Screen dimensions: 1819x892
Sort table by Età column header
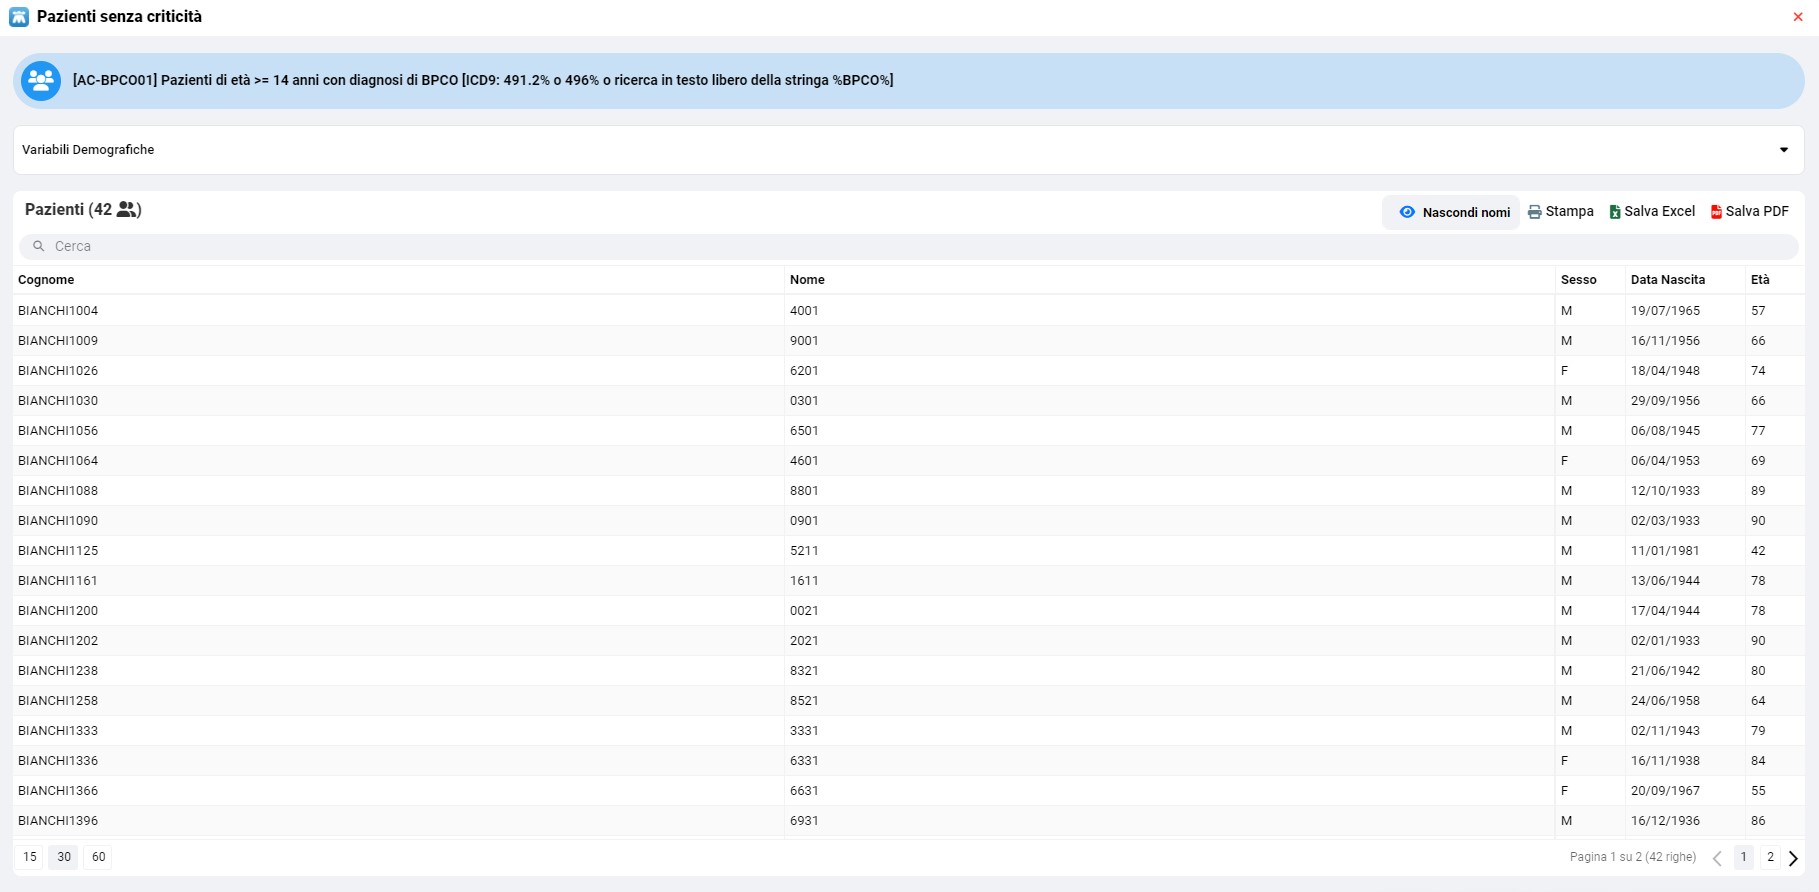1760,280
